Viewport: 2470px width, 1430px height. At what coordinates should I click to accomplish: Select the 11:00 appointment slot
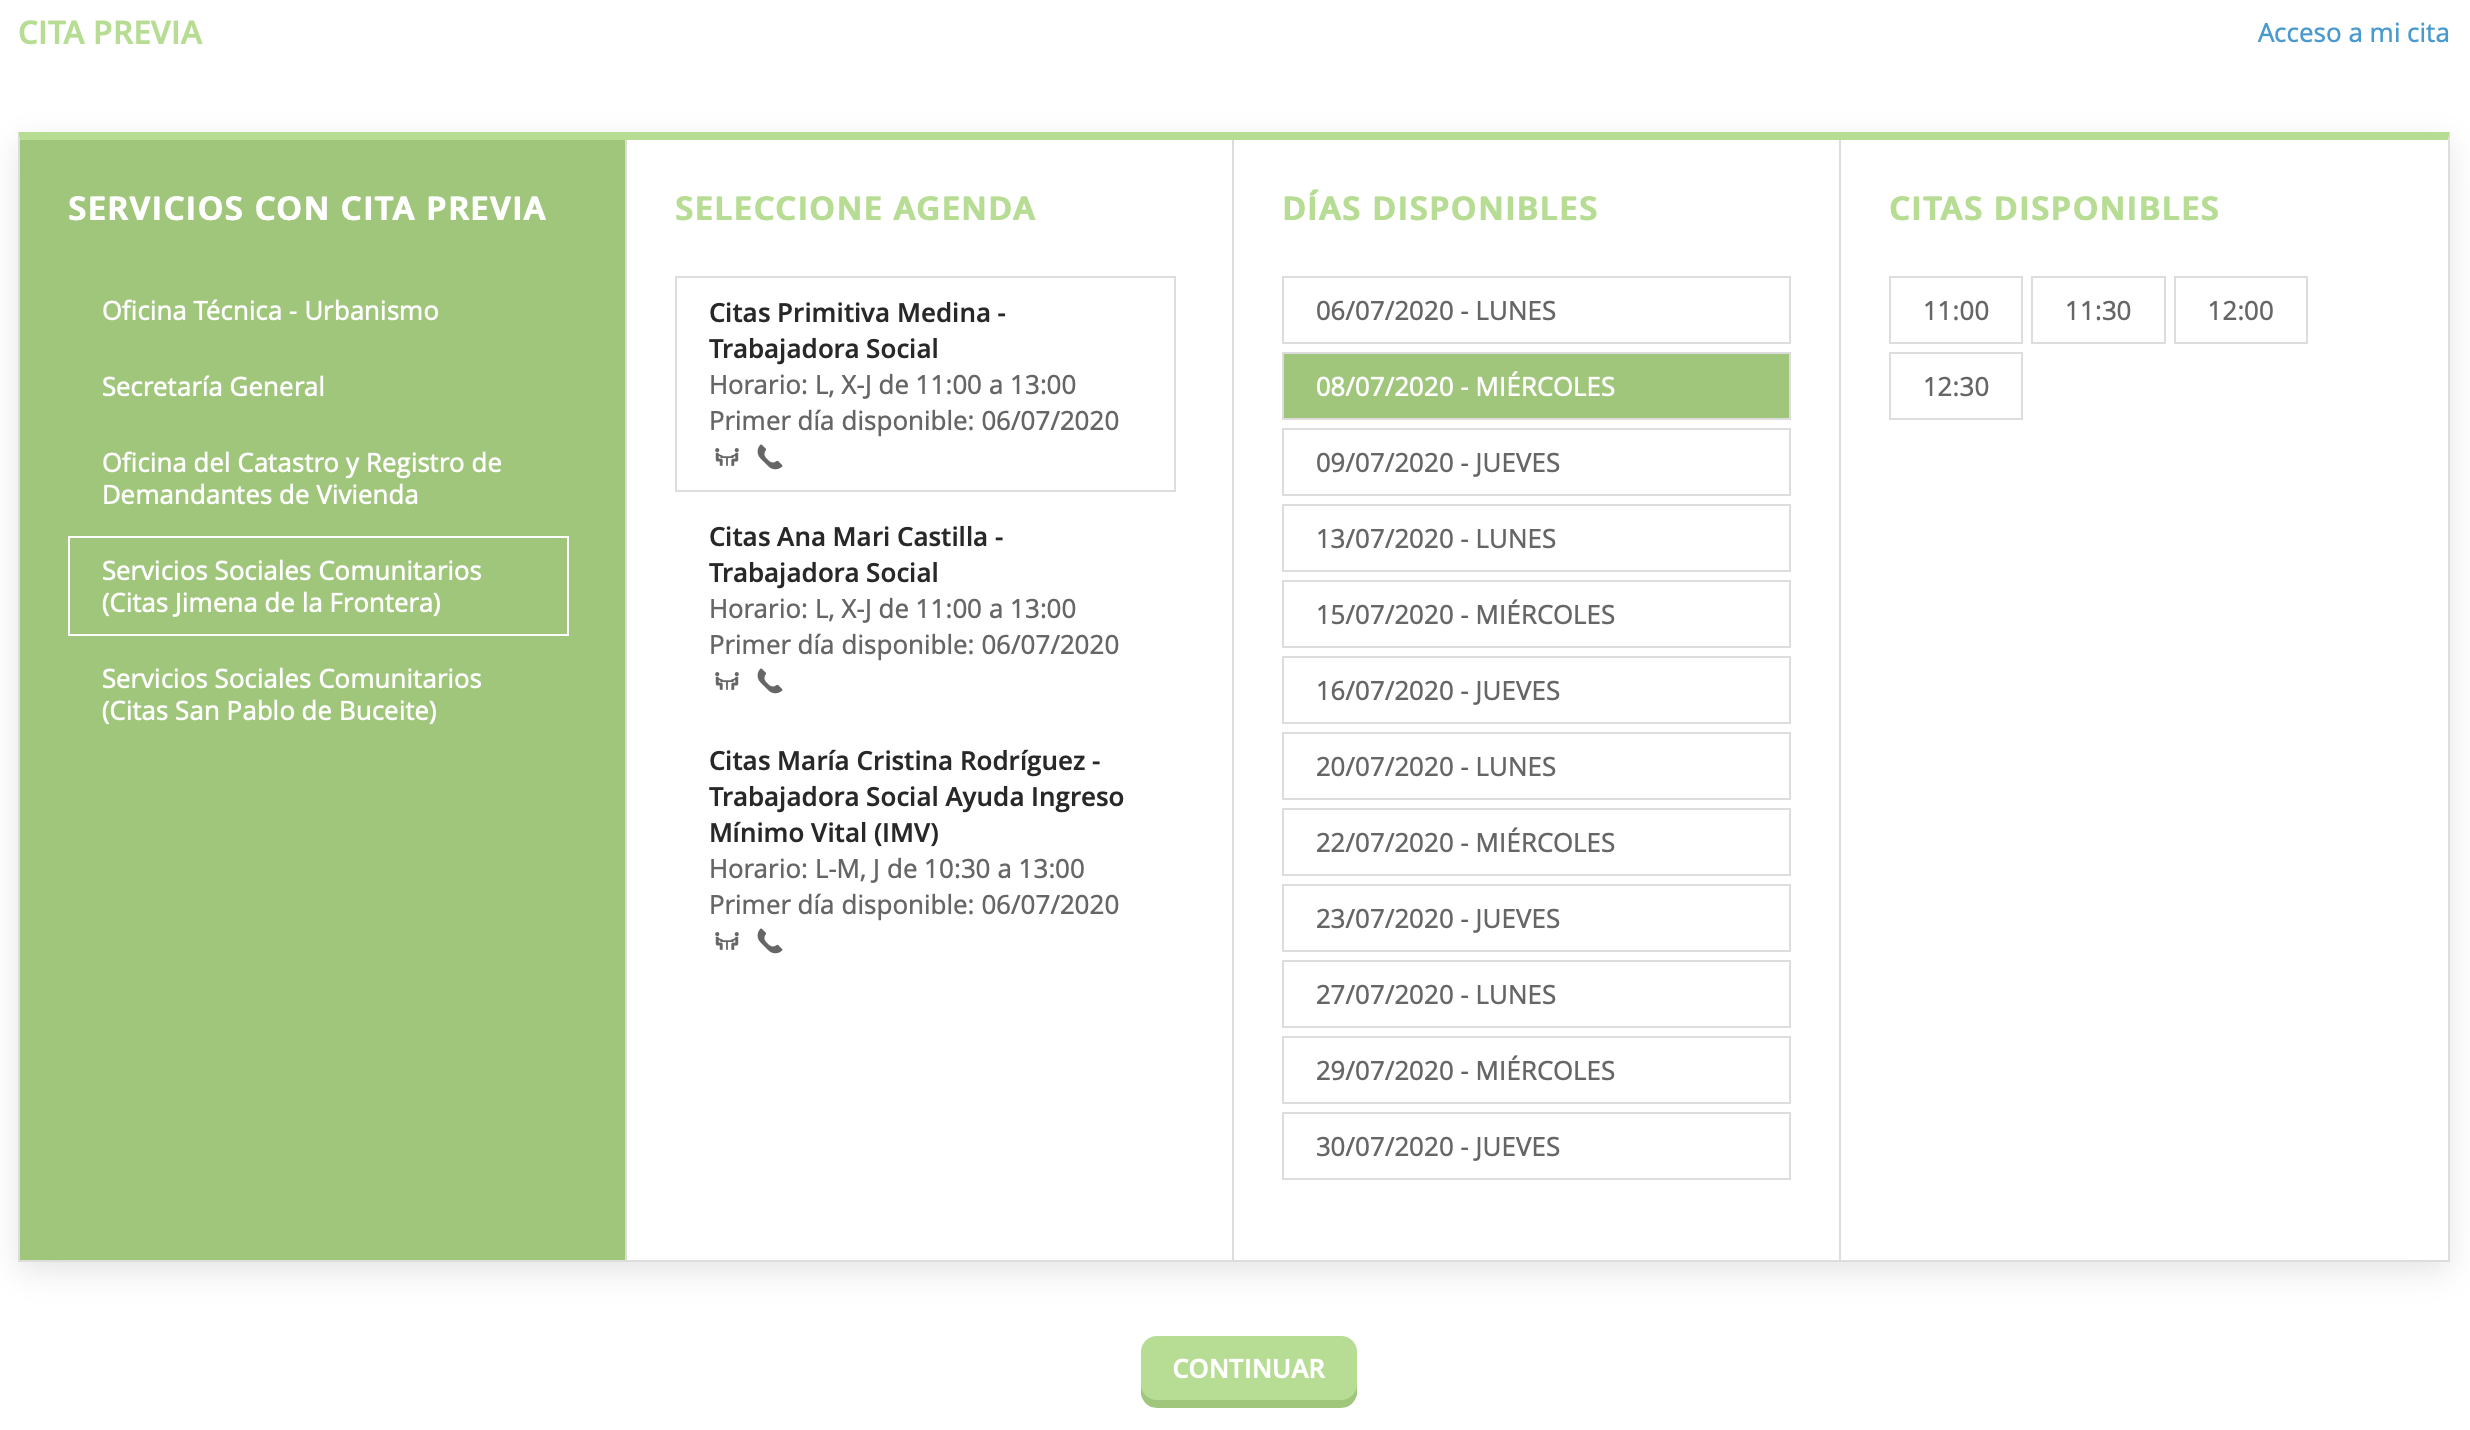tap(1955, 310)
